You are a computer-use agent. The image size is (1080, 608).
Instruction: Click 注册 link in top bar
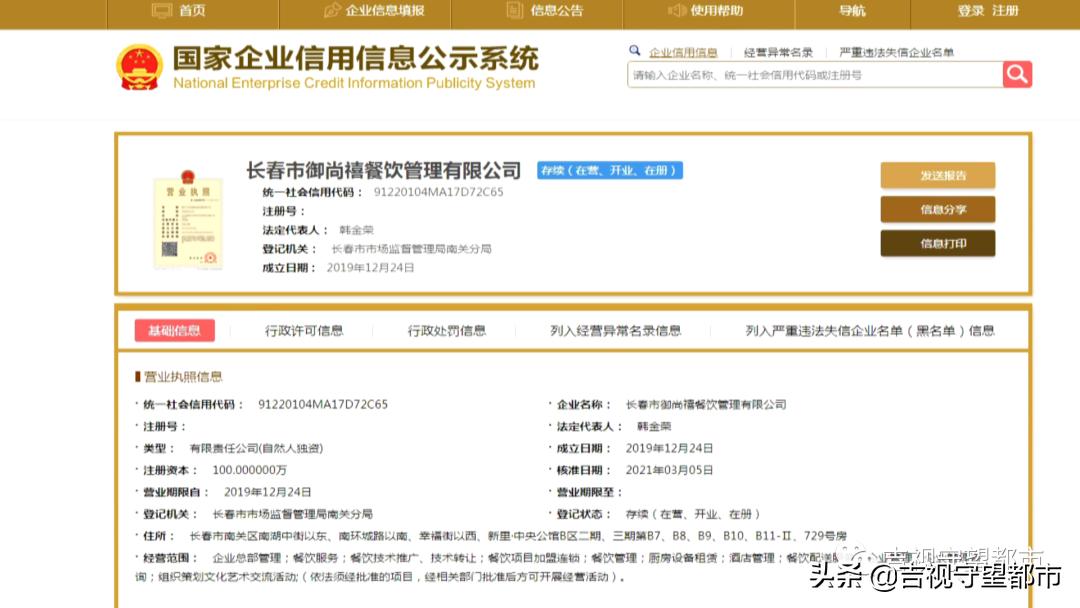coord(1005,10)
